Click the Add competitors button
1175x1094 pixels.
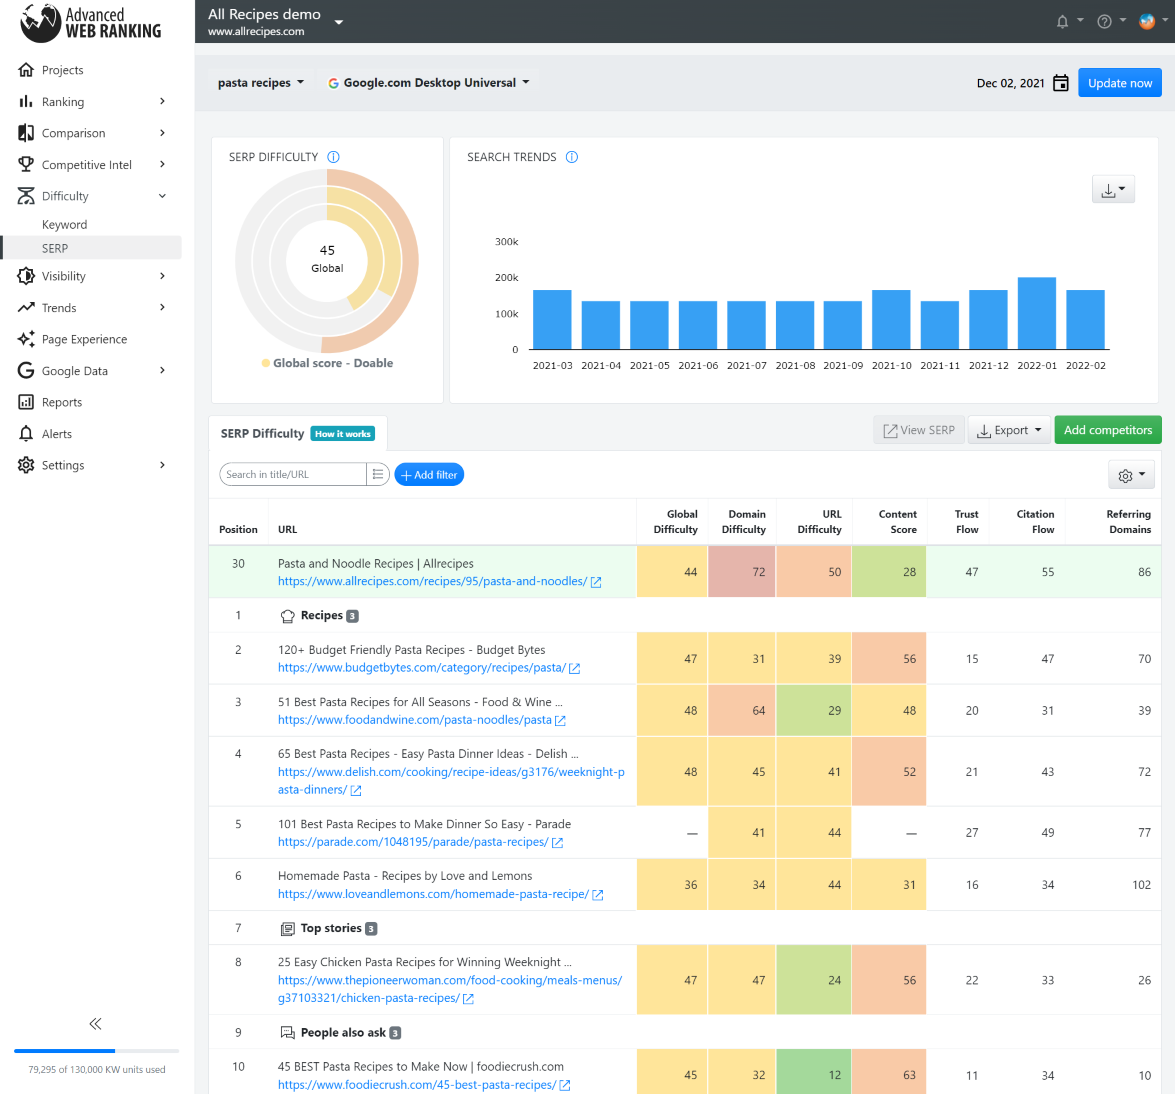[x=1108, y=430]
